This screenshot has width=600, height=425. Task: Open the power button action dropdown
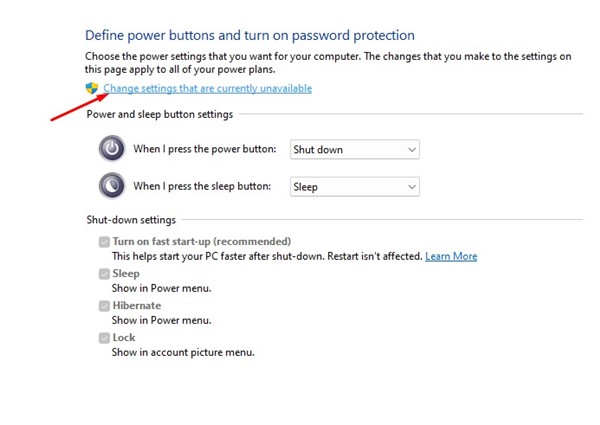click(x=354, y=150)
